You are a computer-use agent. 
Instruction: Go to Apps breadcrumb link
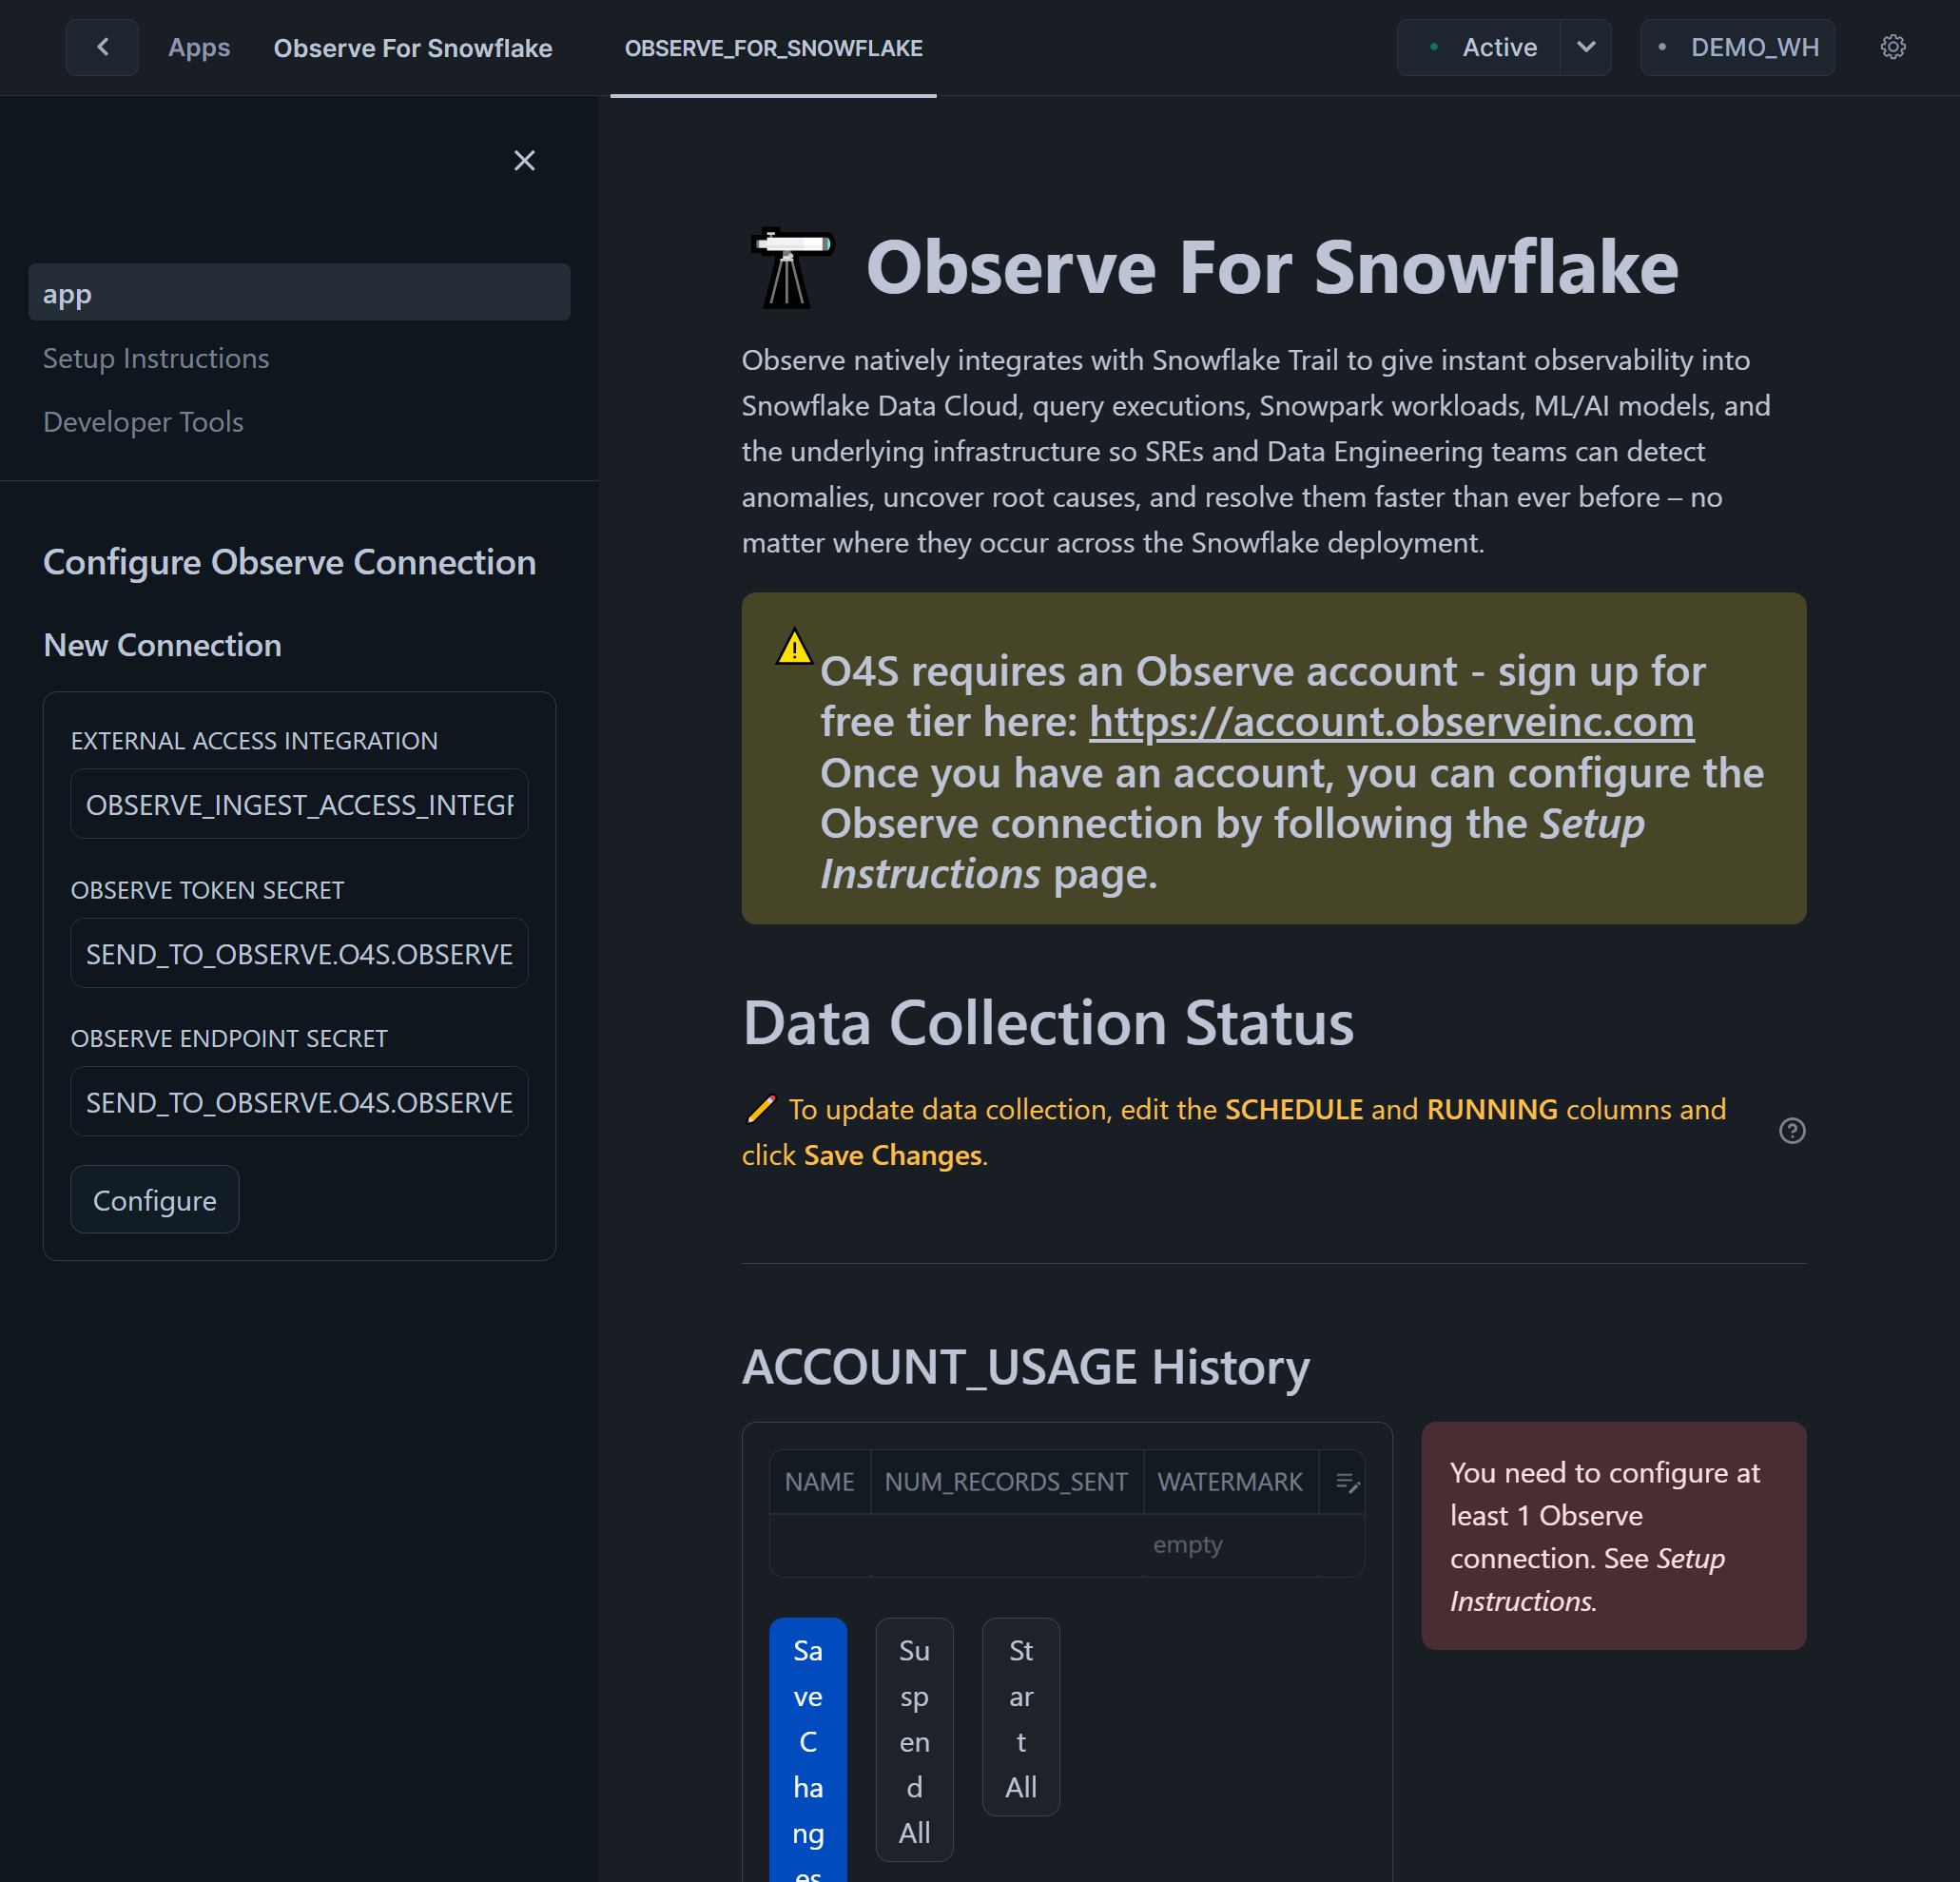198,48
